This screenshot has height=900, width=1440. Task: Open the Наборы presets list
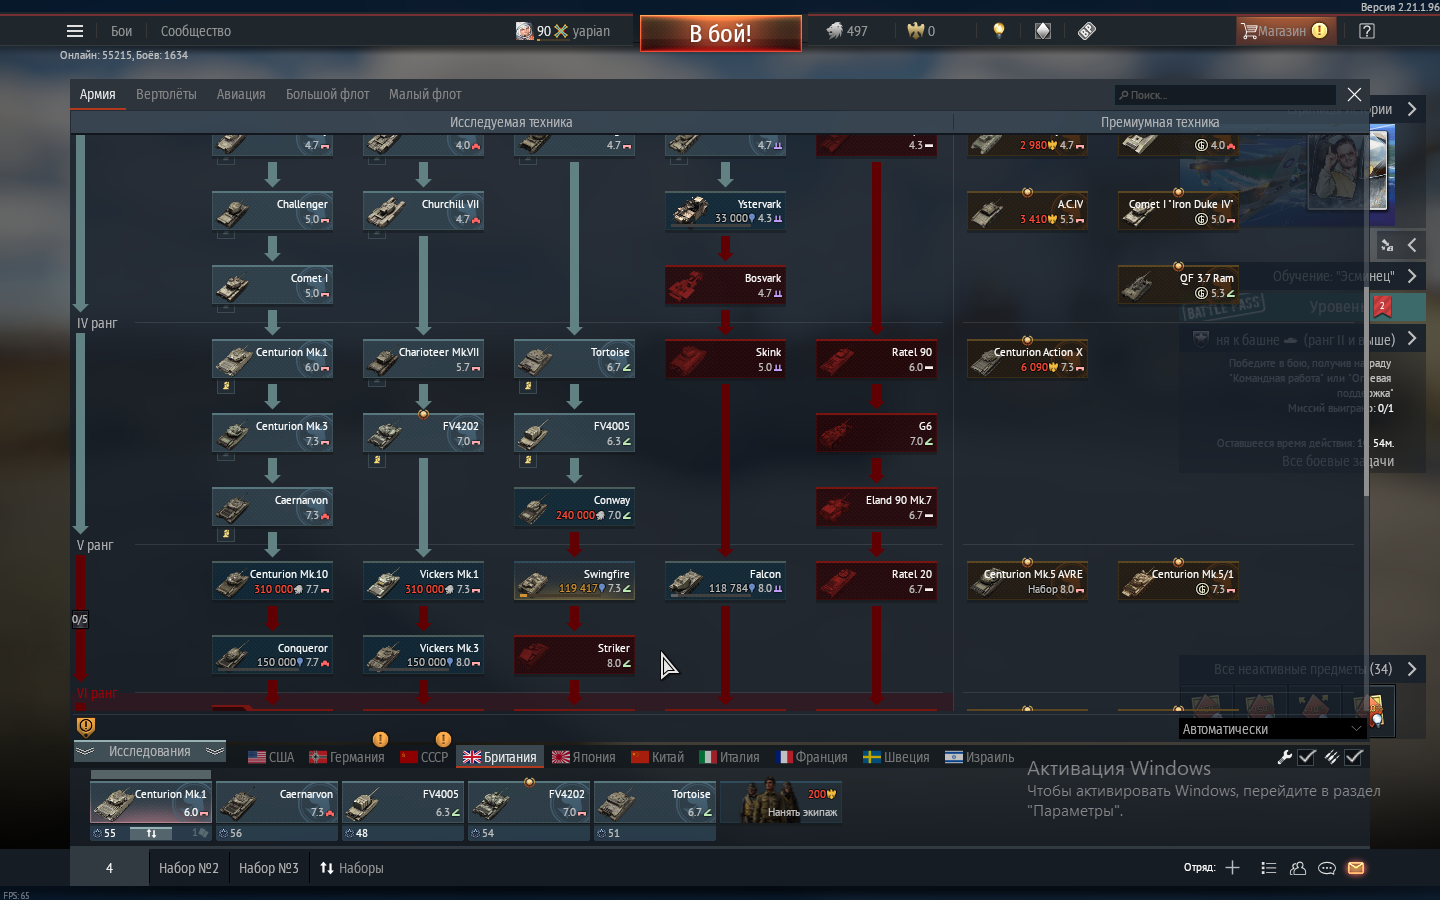tap(351, 868)
